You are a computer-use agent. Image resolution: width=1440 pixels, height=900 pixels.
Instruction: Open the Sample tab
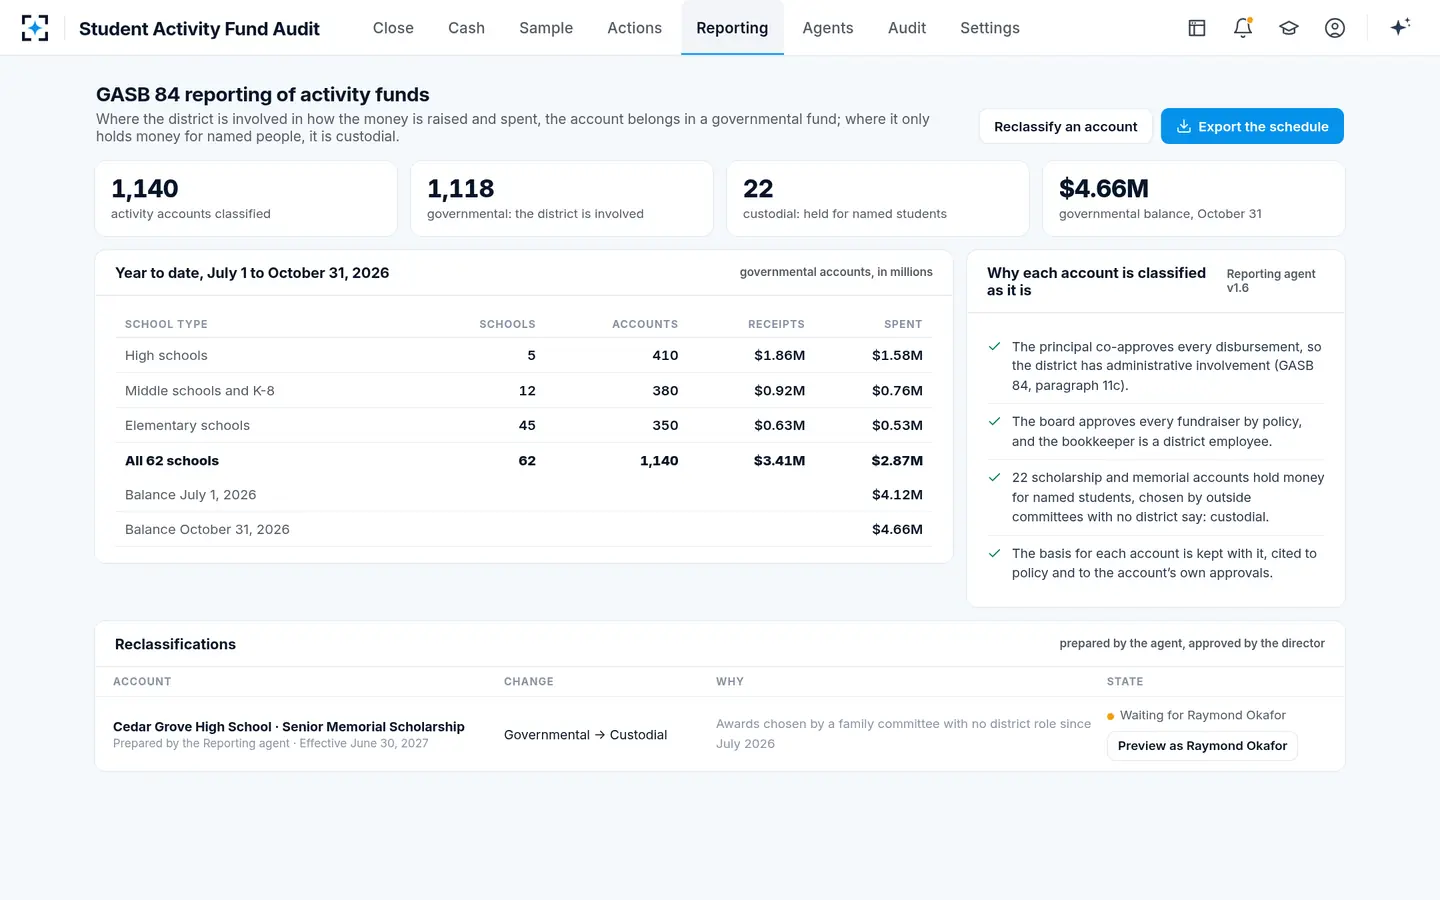click(546, 28)
